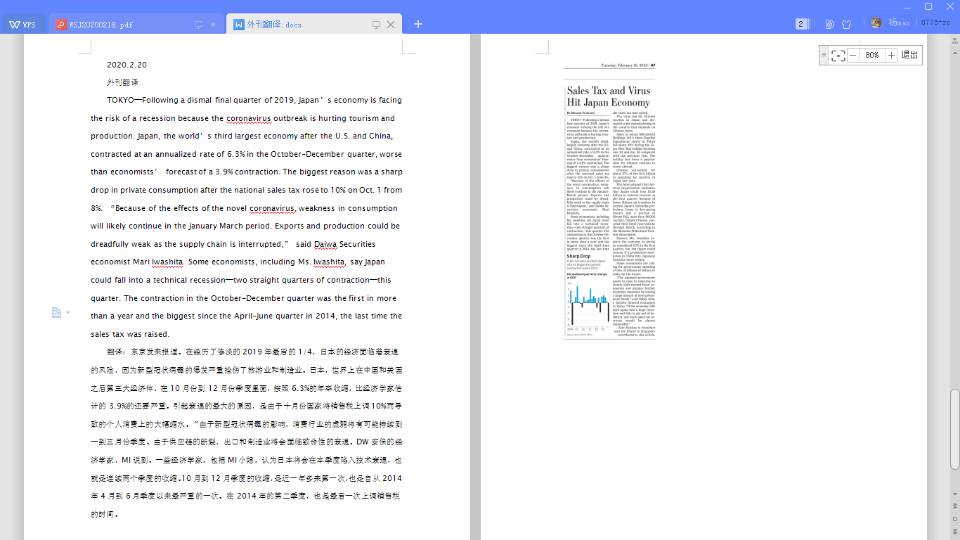Open the window count badge showing 2
The width and height of the screenshot is (960, 540).
point(802,24)
